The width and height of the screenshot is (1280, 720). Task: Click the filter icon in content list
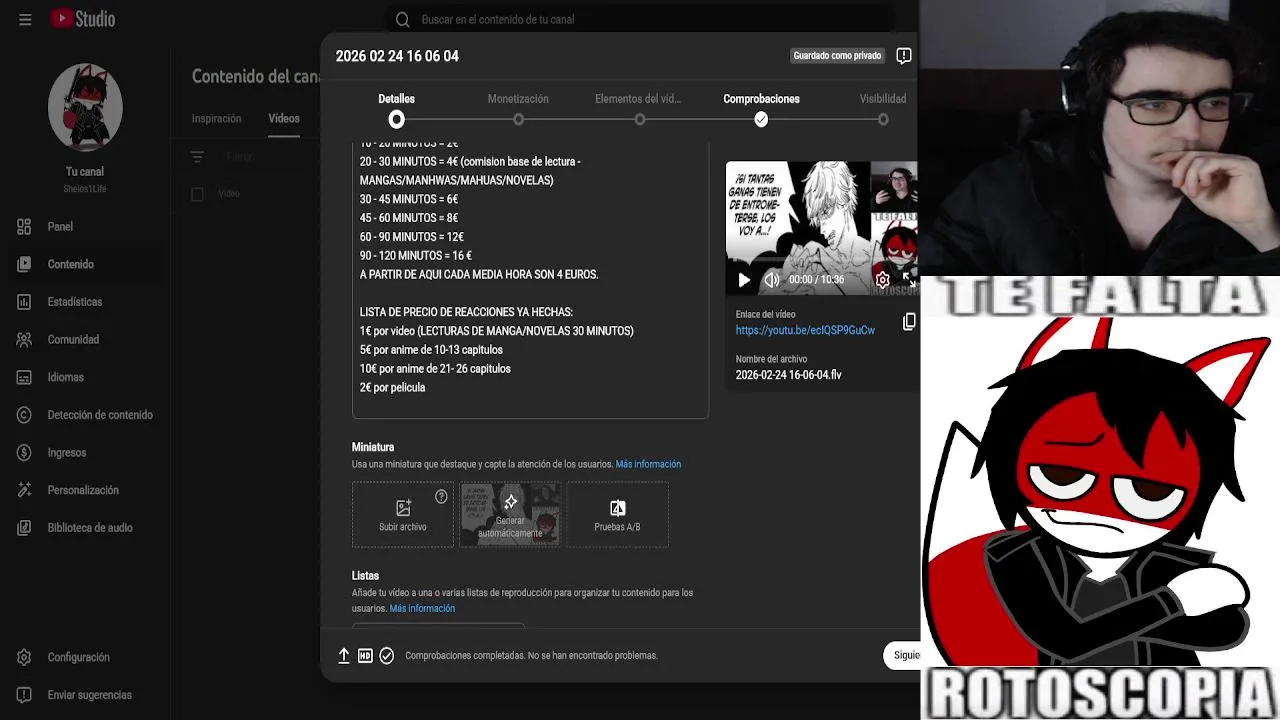coord(197,157)
